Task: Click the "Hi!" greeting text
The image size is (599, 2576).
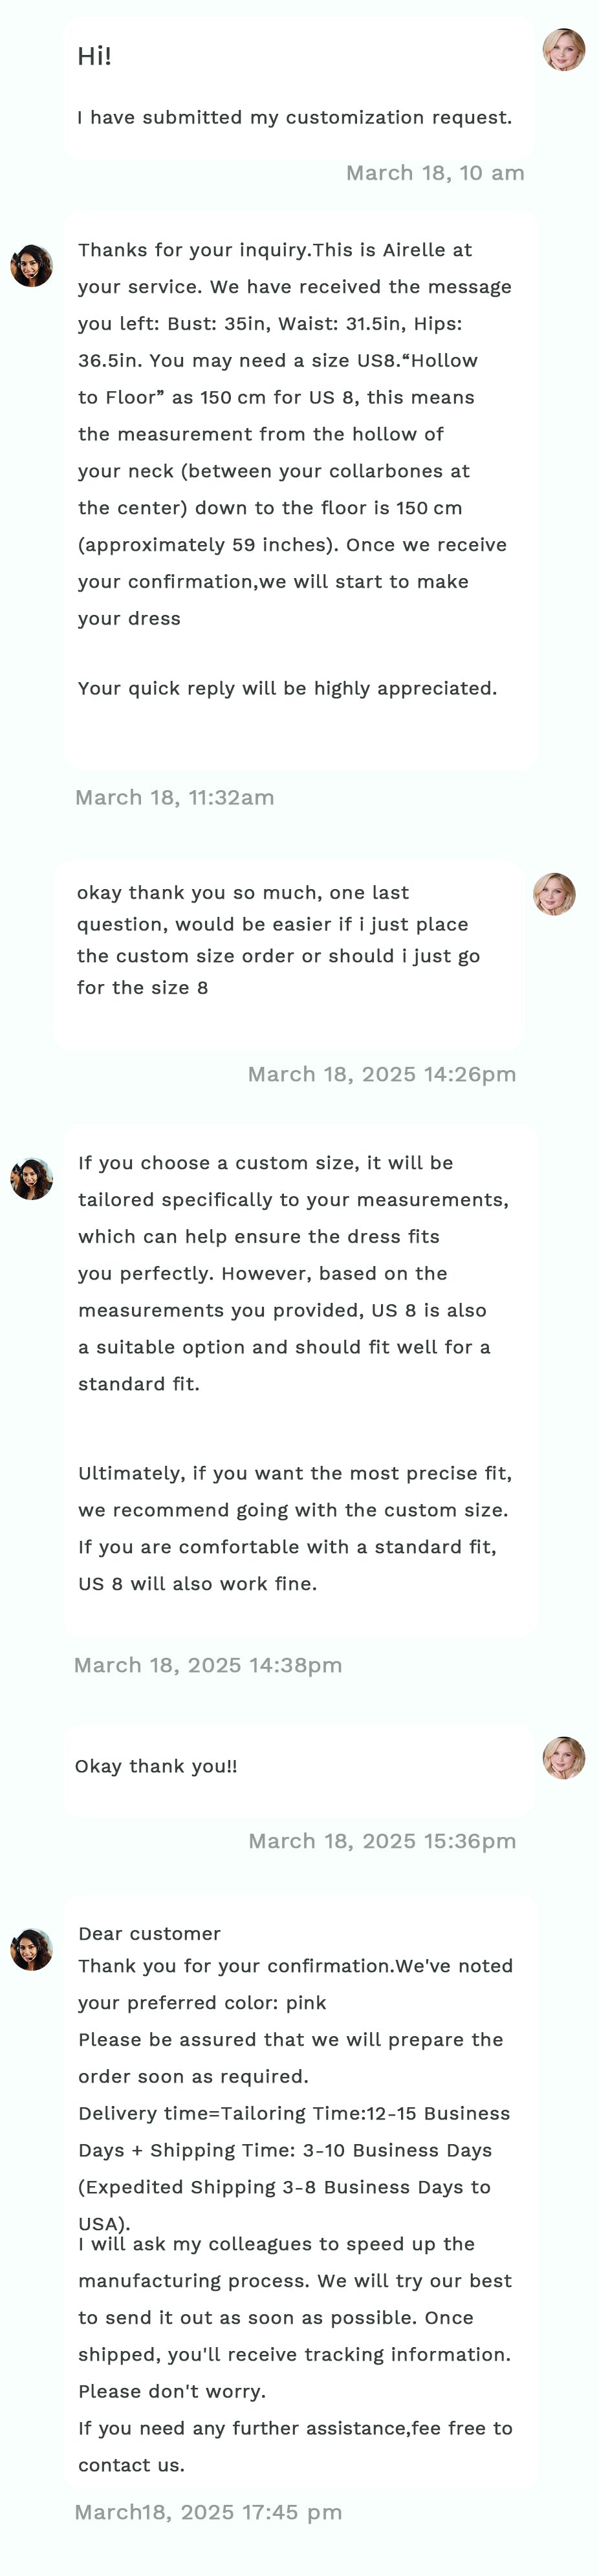Action: click(94, 57)
